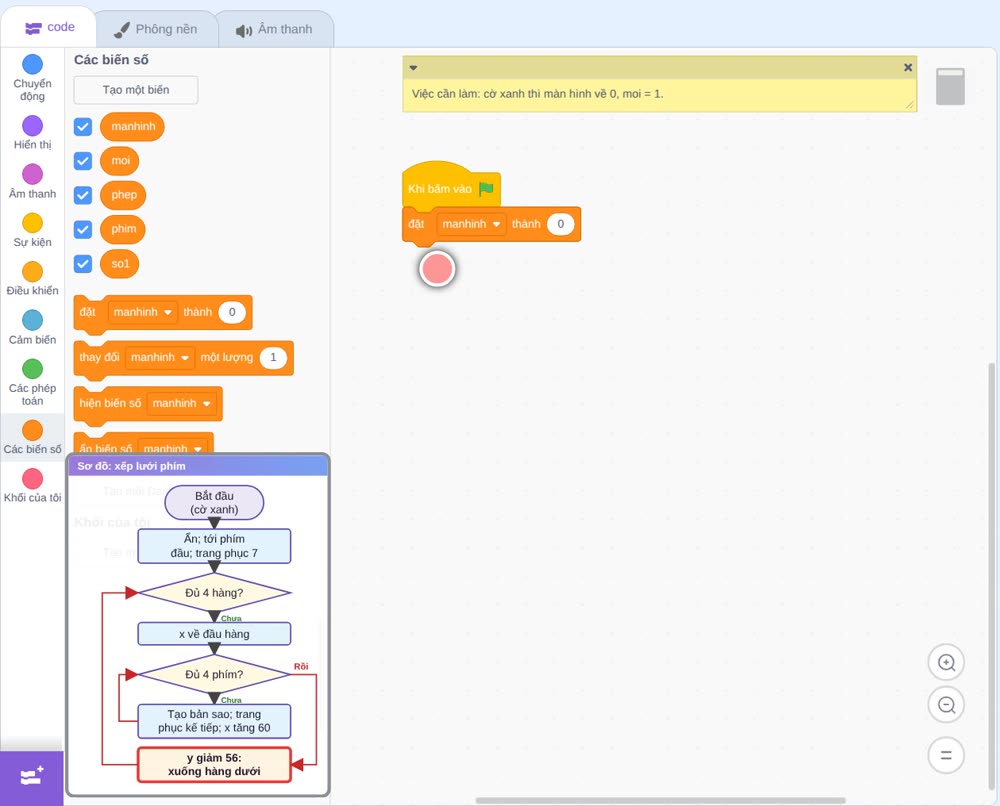
Task: Select the Các biến số category
Action: pyautogui.click(x=32, y=437)
